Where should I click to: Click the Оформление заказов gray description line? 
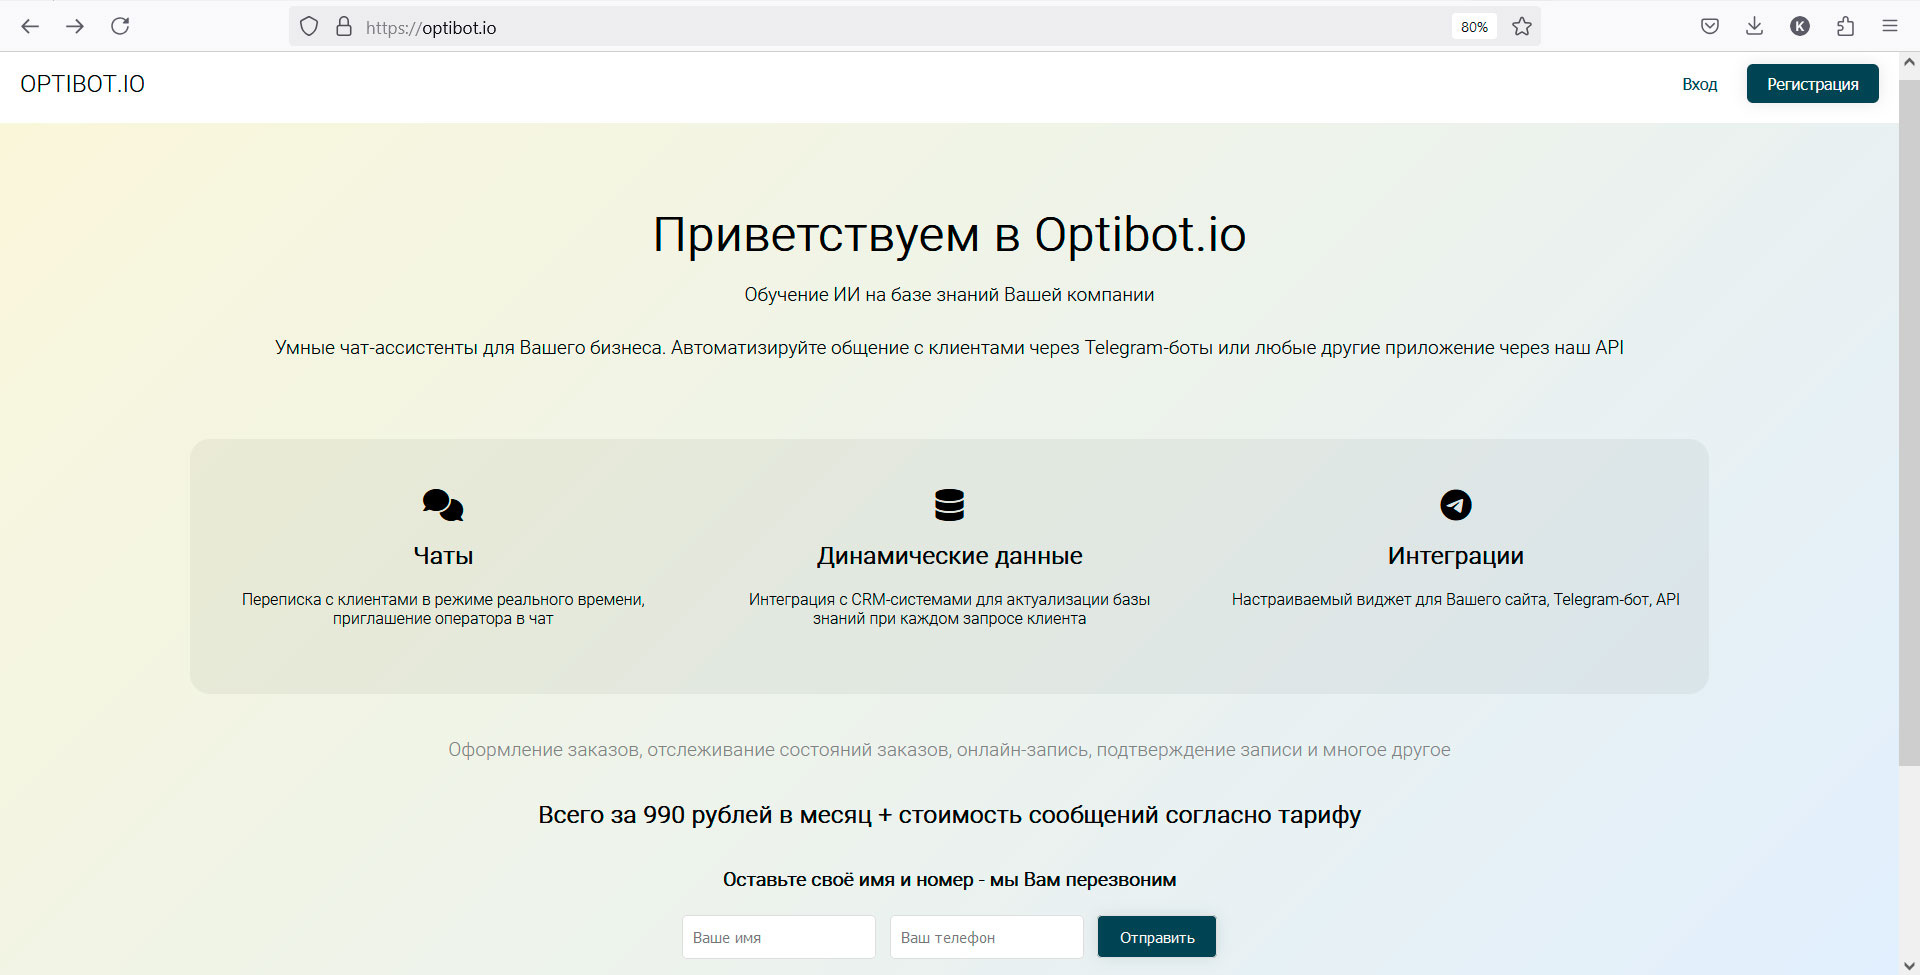click(x=949, y=750)
